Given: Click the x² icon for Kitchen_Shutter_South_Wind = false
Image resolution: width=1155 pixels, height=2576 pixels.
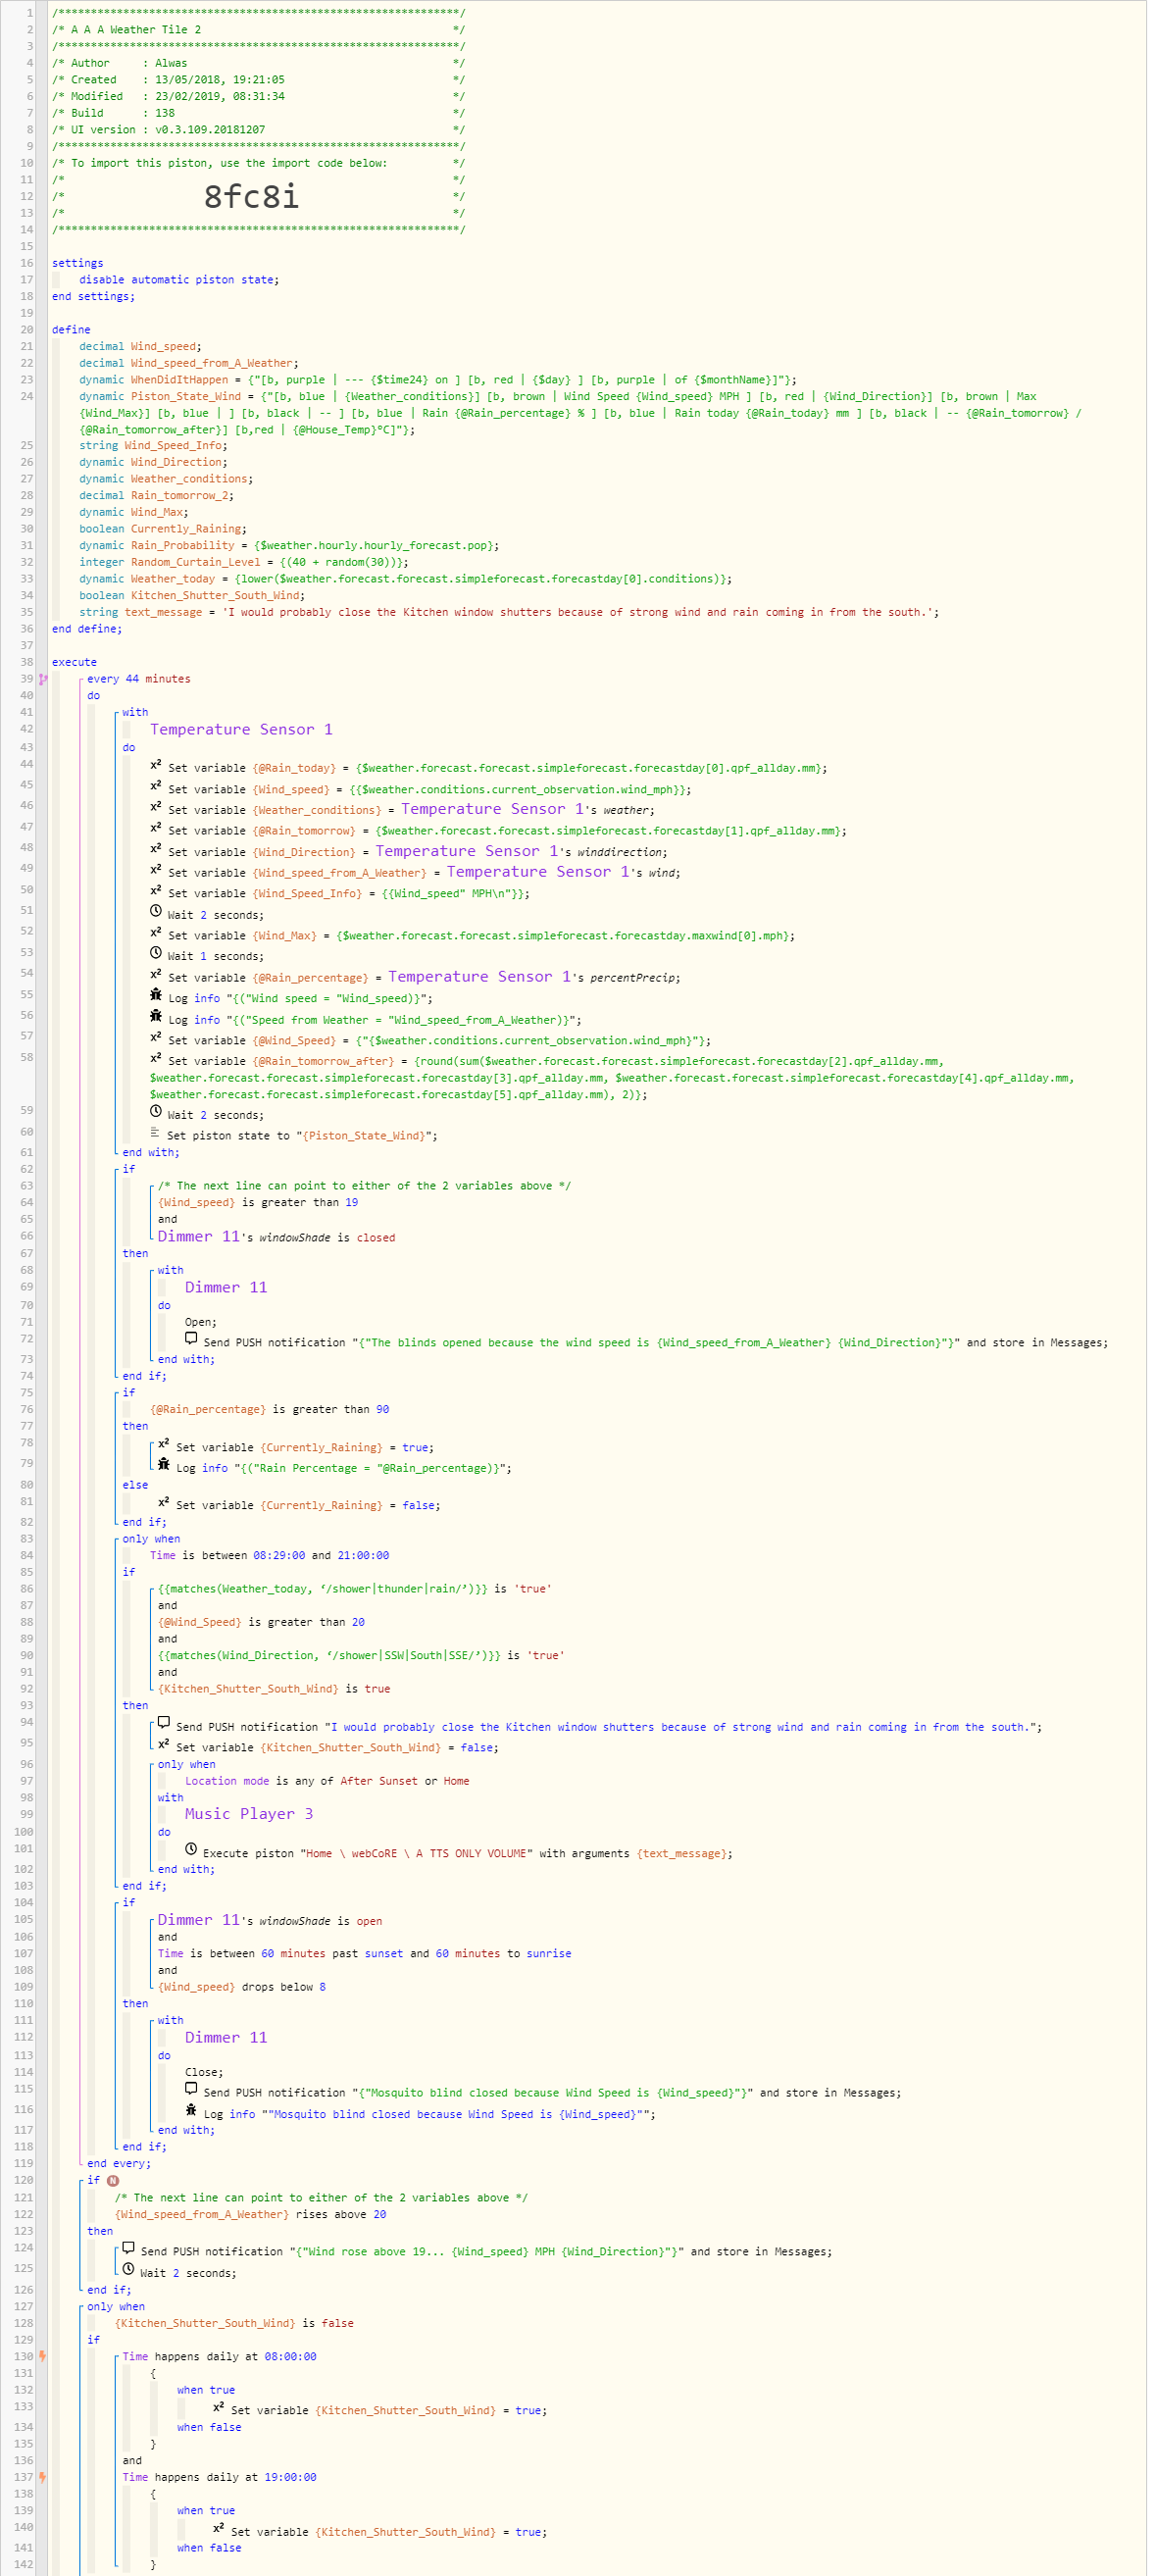Looking at the screenshot, I should (164, 1746).
